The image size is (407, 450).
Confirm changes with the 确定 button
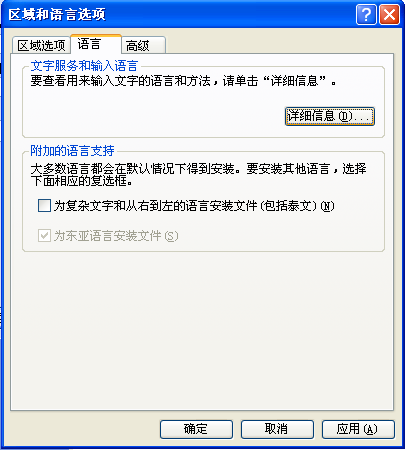coord(196,429)
